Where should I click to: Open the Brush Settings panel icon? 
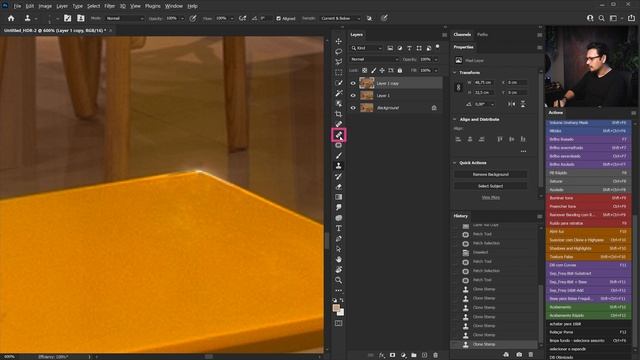pyautogui.click(x=68, y=18)
